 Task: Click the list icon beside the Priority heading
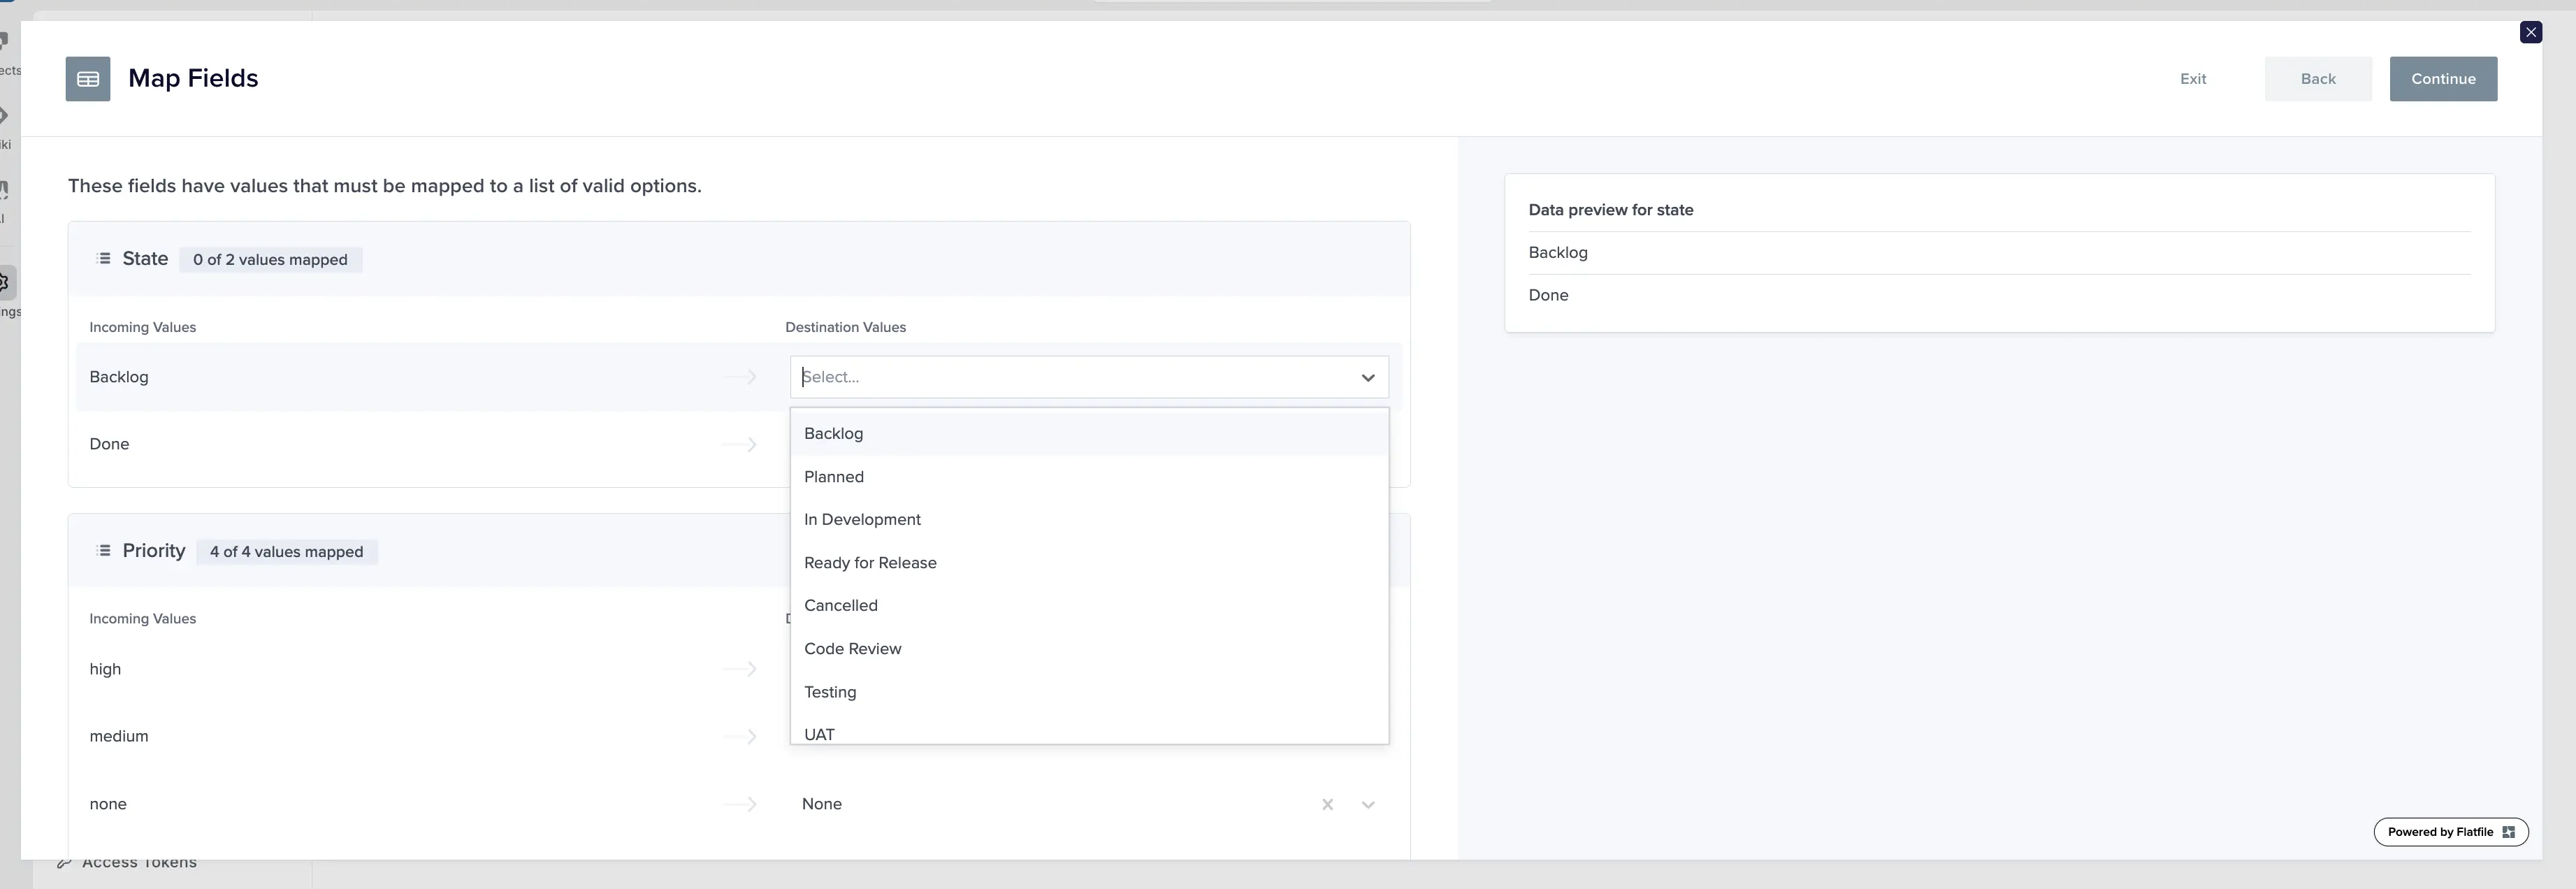tap(103, 550)
